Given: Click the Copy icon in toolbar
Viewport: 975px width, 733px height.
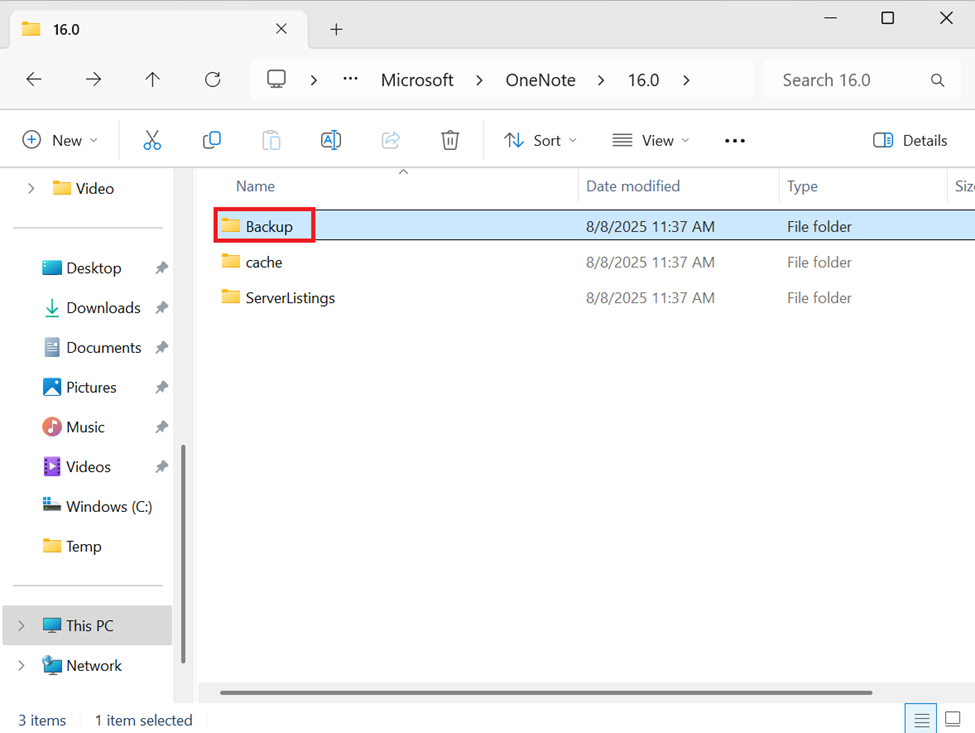Looking at the screenshot, I should [x=211, y=141].
